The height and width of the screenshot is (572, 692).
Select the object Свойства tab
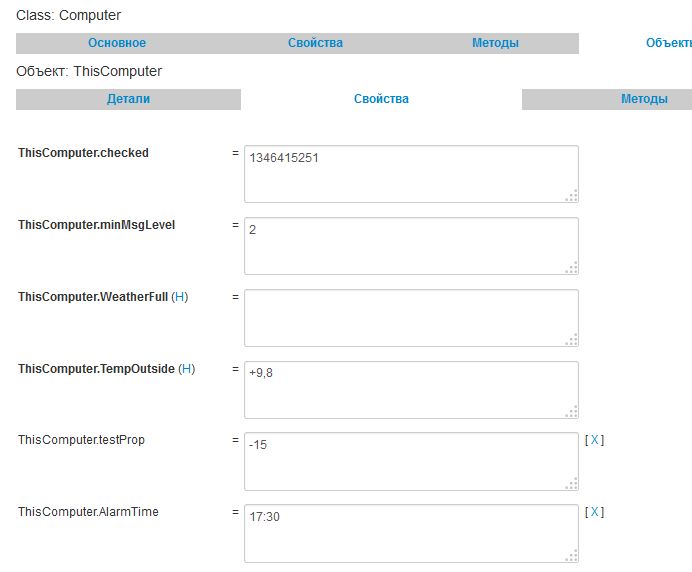click(381, 99)
